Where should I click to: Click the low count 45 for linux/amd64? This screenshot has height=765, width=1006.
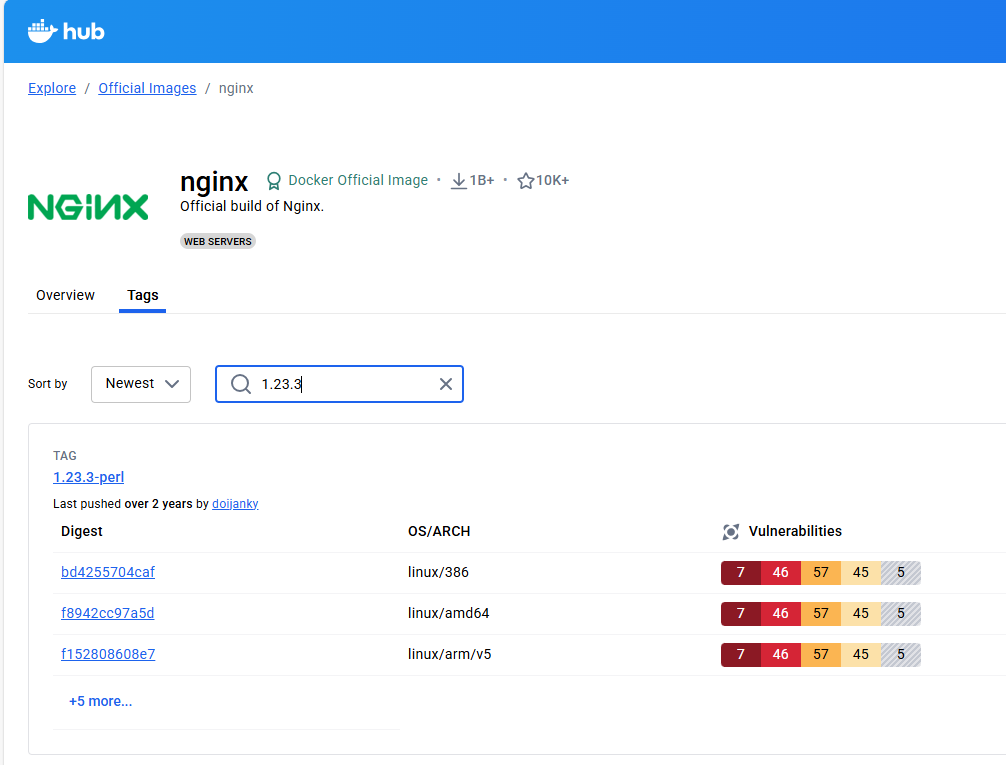[x=861, y=614]
